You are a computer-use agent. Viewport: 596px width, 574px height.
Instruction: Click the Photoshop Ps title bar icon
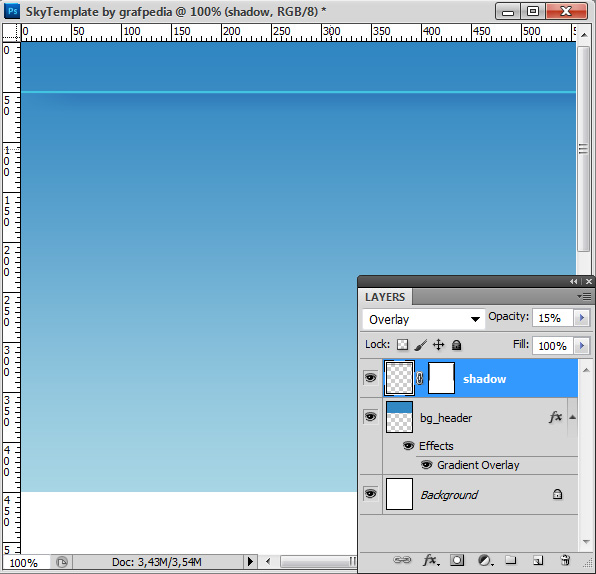tap(13, 11)
